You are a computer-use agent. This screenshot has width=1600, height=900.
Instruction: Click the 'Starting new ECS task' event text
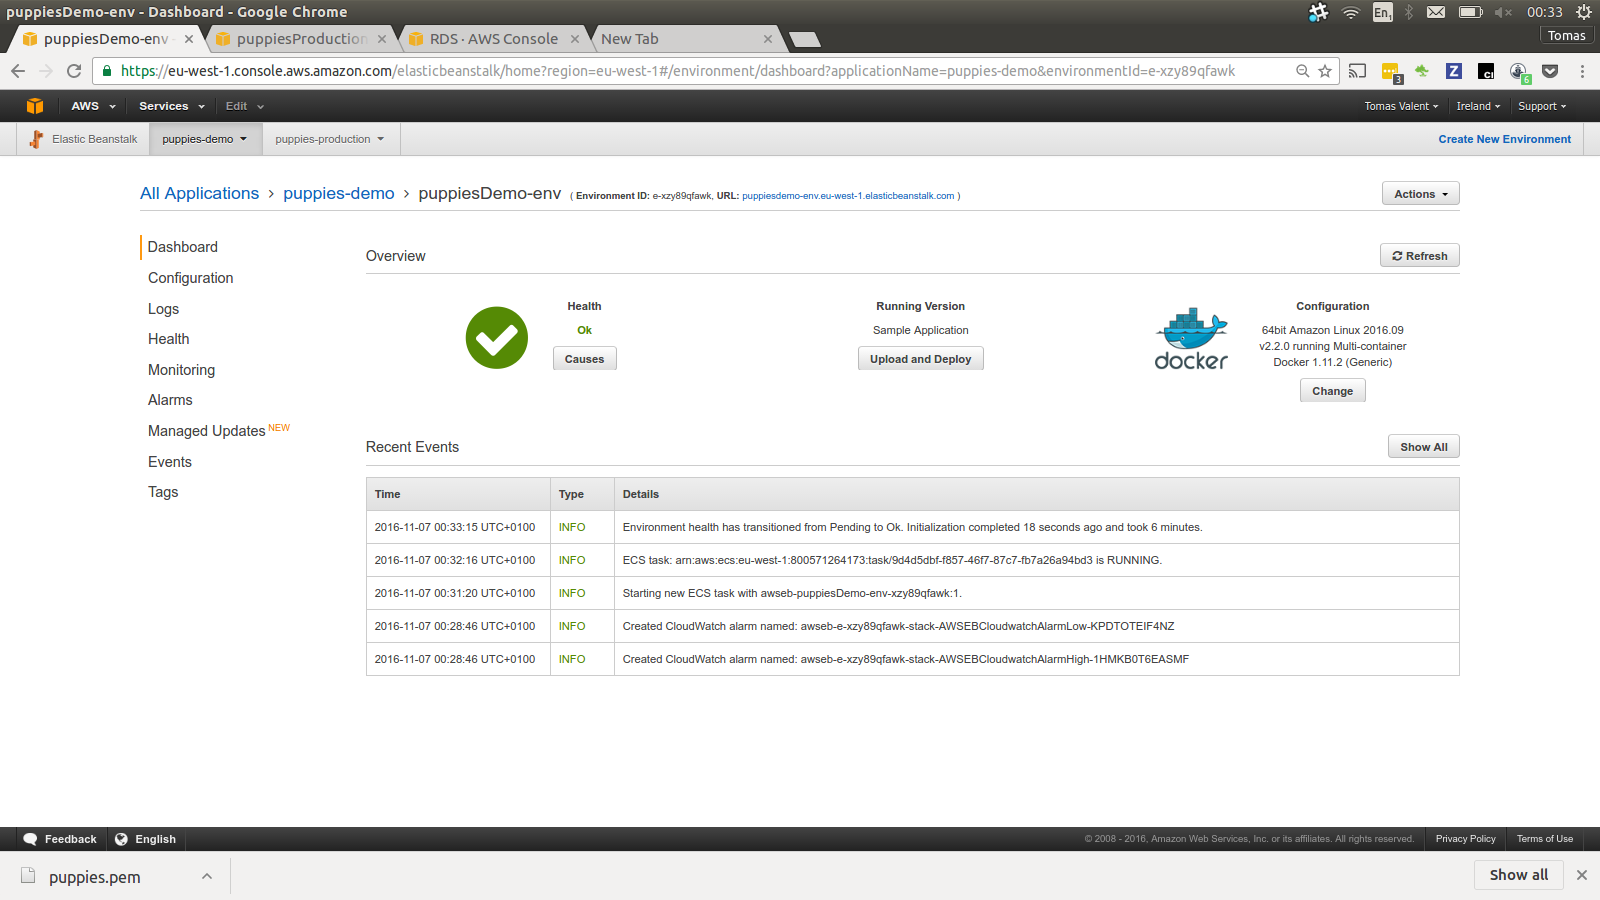click(x=791, y=593)
